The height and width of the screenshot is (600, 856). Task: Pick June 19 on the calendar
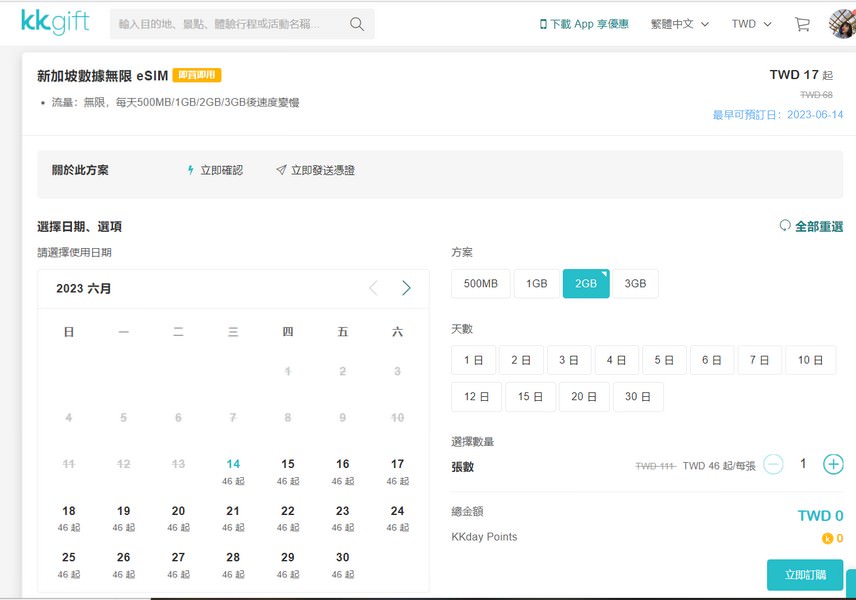(x=123, y=519)
